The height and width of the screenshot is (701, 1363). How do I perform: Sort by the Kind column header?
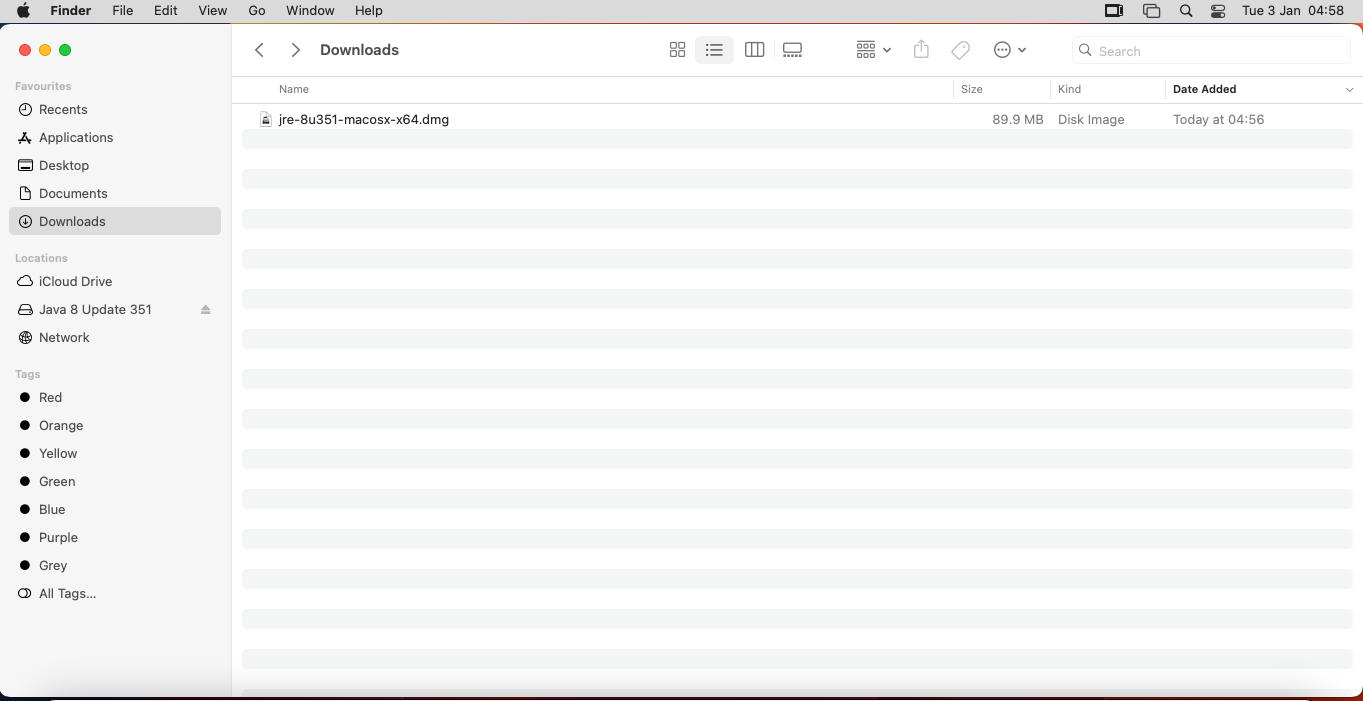(x=1069, y=89)
